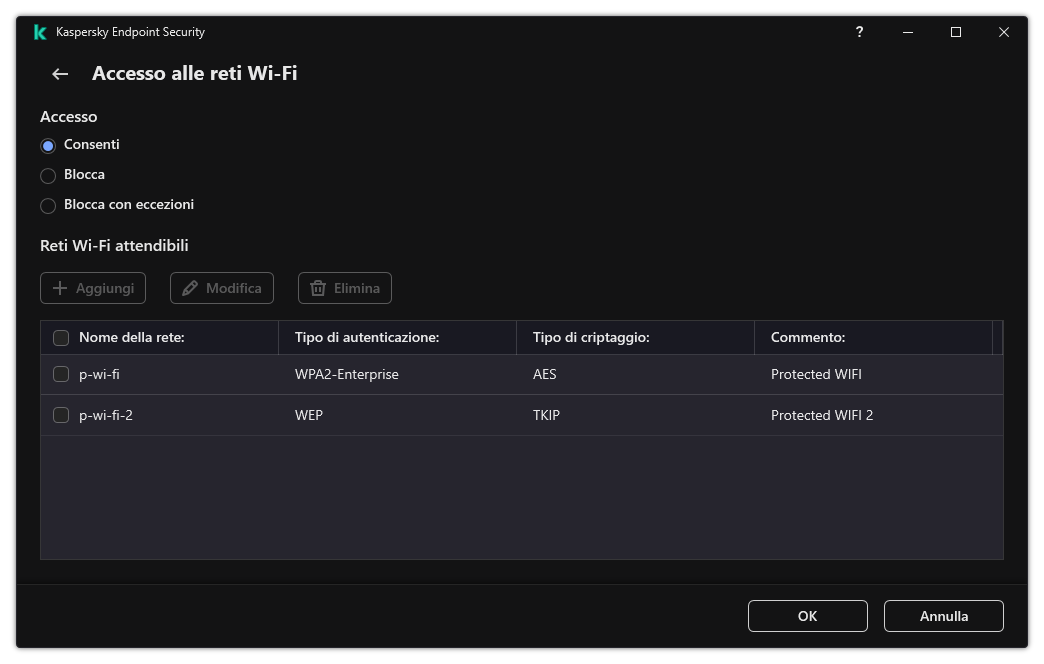1044x664 pixels.
Task: Sort by Nome della rete column
Action: tap(132, 338)
